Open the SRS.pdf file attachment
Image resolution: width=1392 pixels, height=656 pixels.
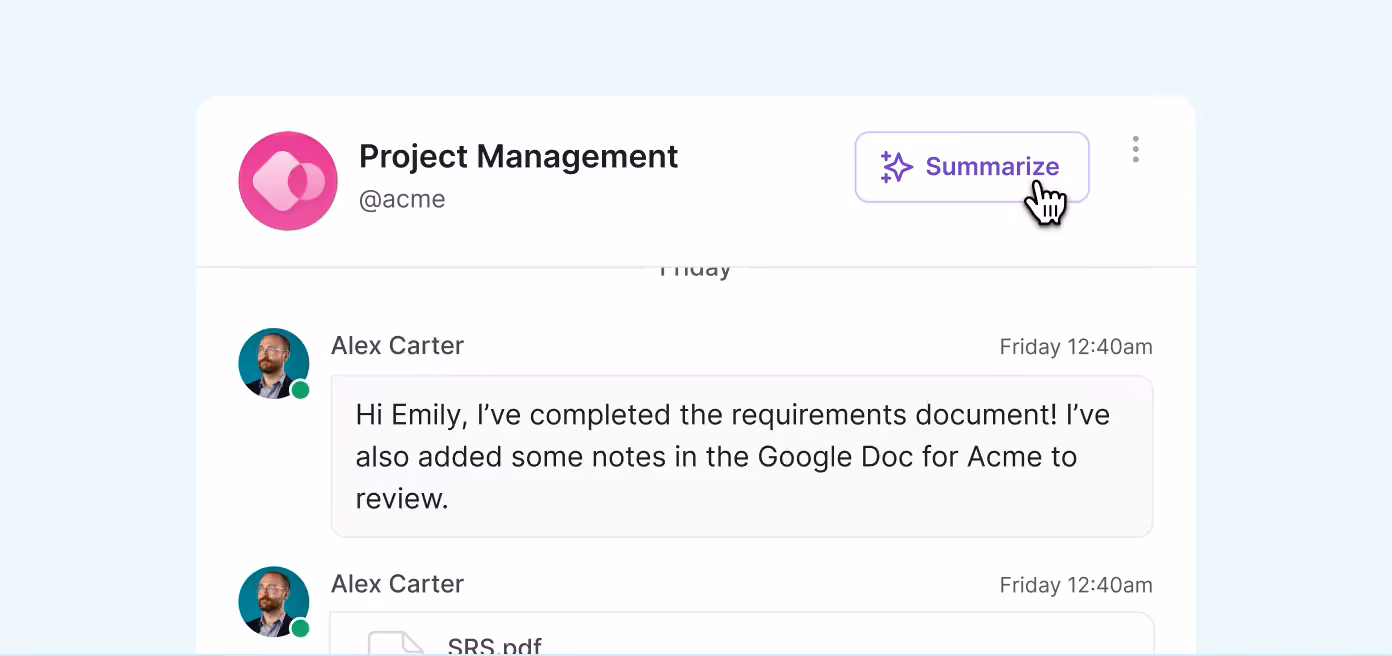(x=742, y=634)
